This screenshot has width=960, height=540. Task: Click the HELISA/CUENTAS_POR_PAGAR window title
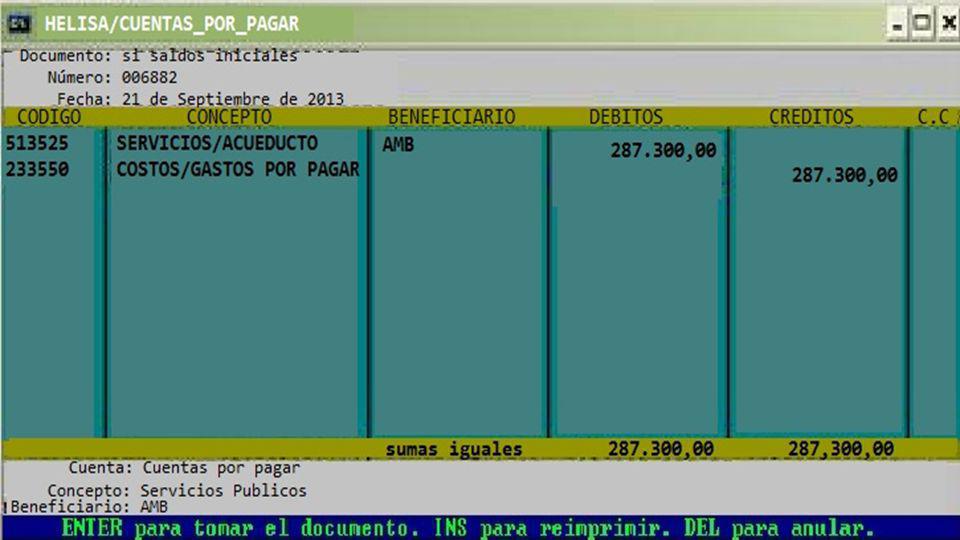171,24
